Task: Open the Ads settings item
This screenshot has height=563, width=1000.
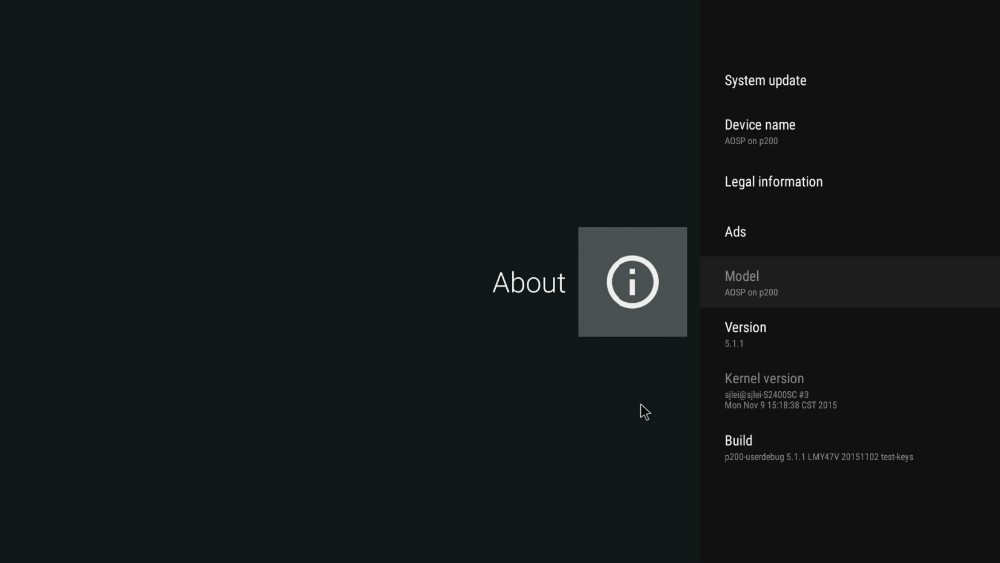Action: point(735,232)
